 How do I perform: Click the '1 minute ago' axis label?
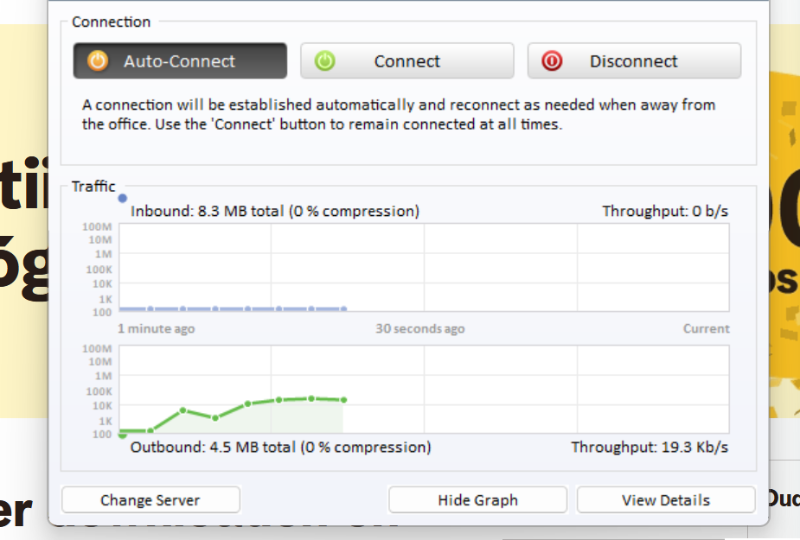click(156, 329)
